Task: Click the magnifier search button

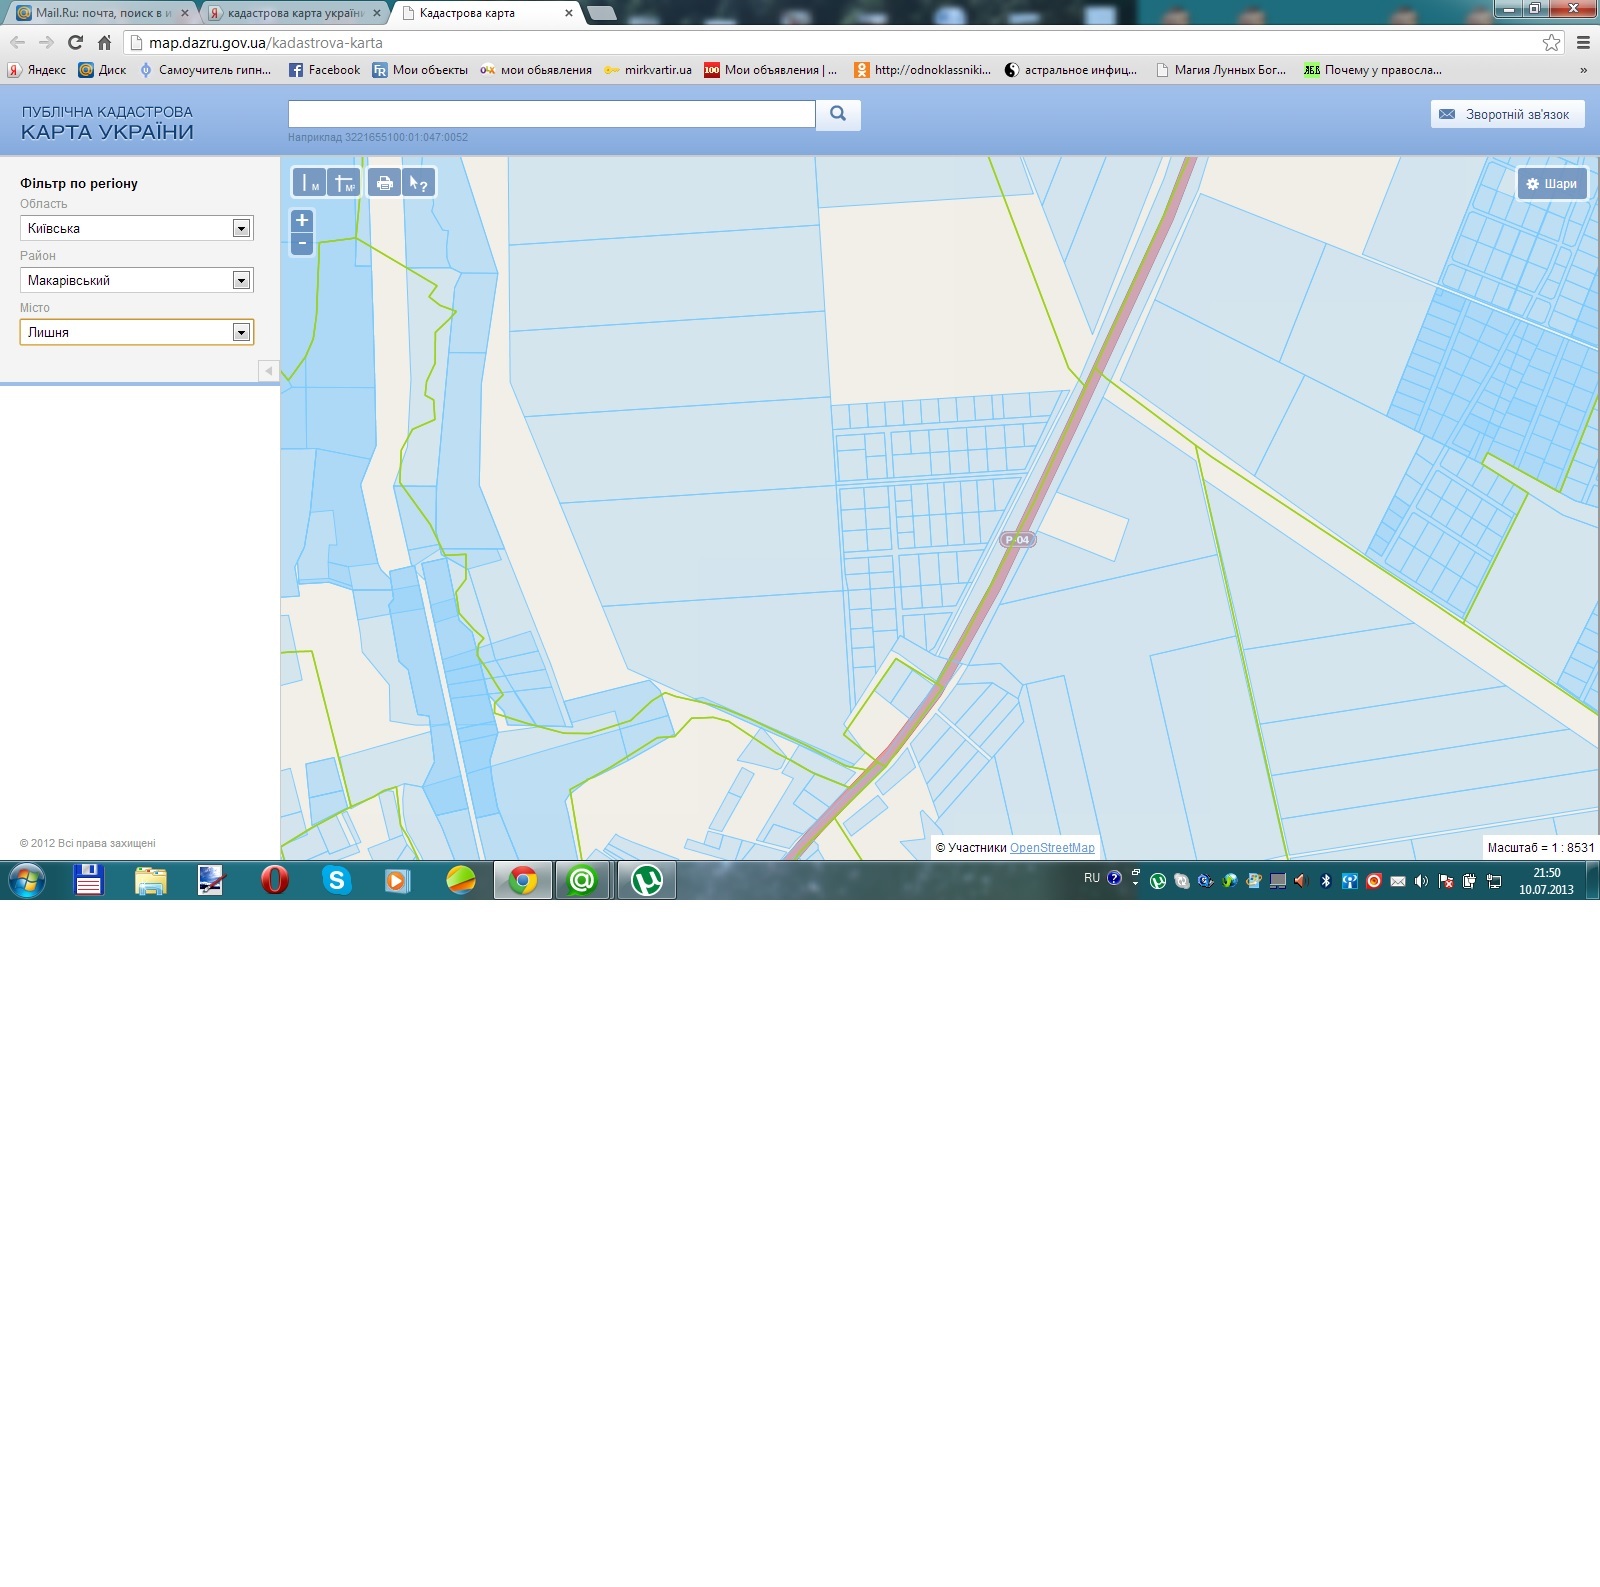Action: point(838,114)
